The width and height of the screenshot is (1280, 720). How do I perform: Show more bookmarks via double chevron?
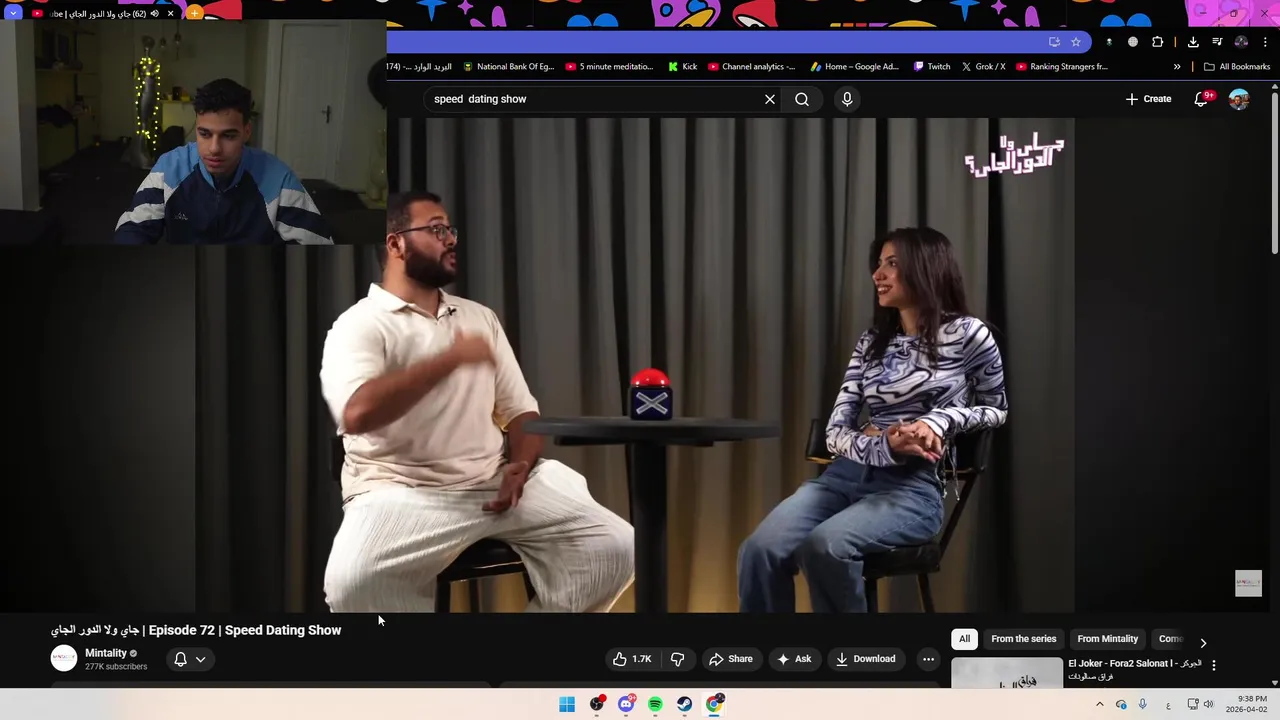pyautogui.click(x=1177, y=67)
